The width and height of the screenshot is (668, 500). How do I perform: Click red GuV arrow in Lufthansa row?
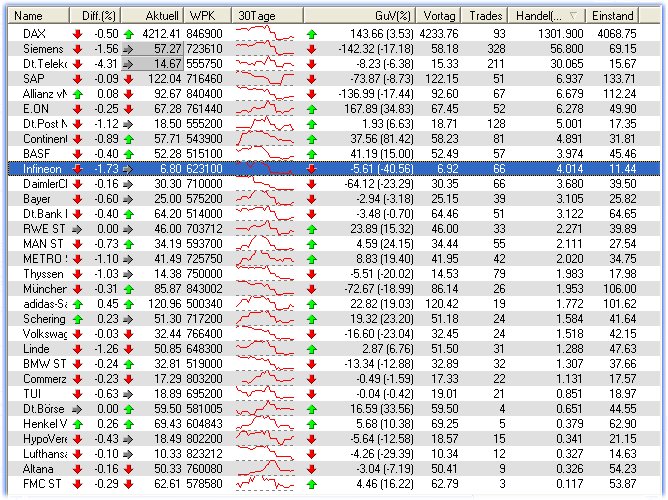click(x=311, y=454)
